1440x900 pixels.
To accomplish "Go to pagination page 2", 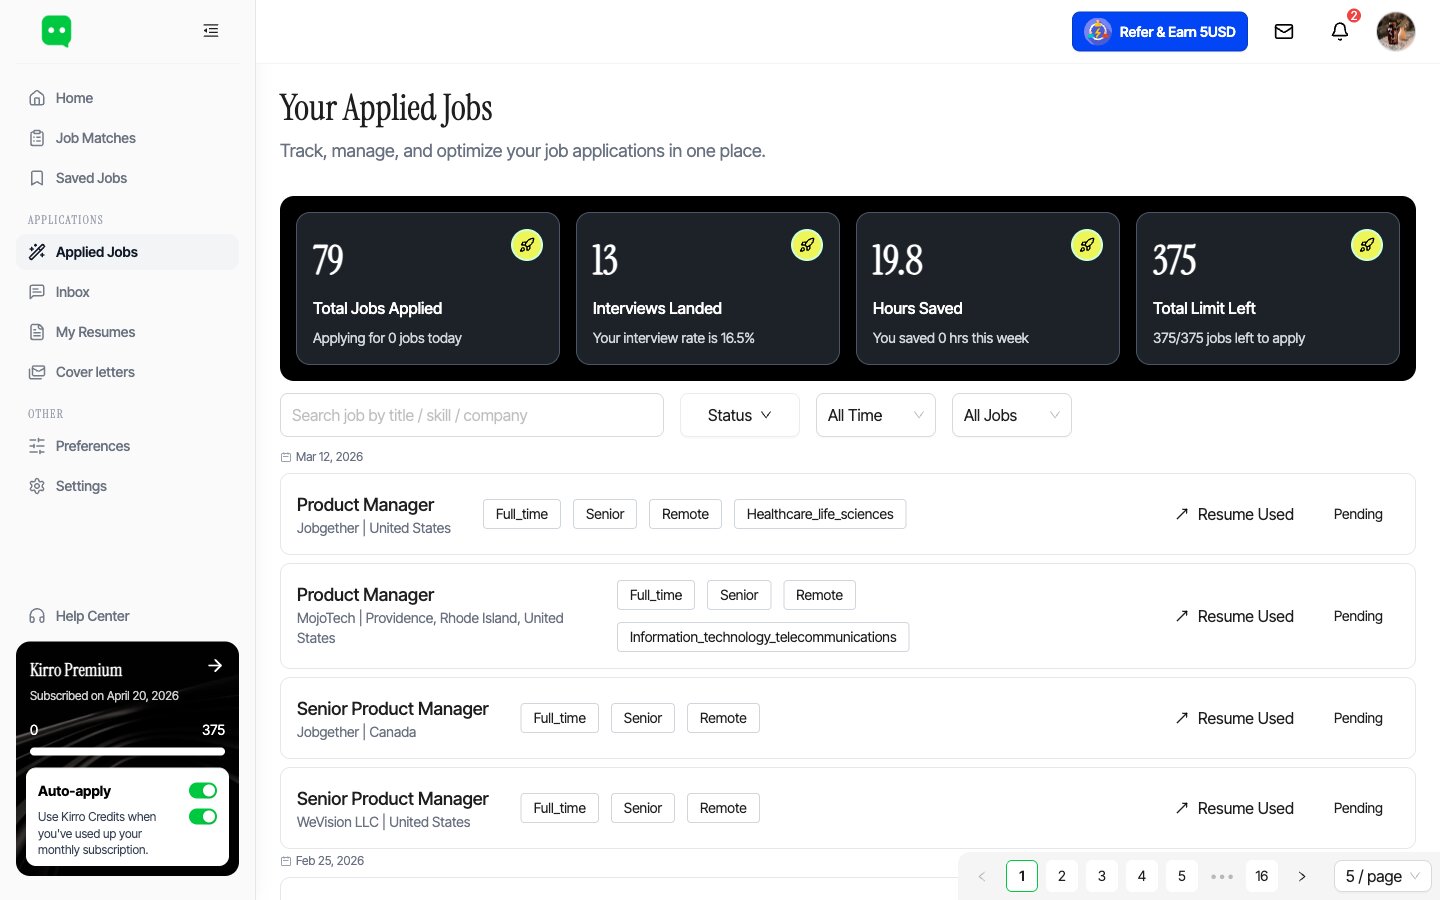I will [x=1062, y=876].
